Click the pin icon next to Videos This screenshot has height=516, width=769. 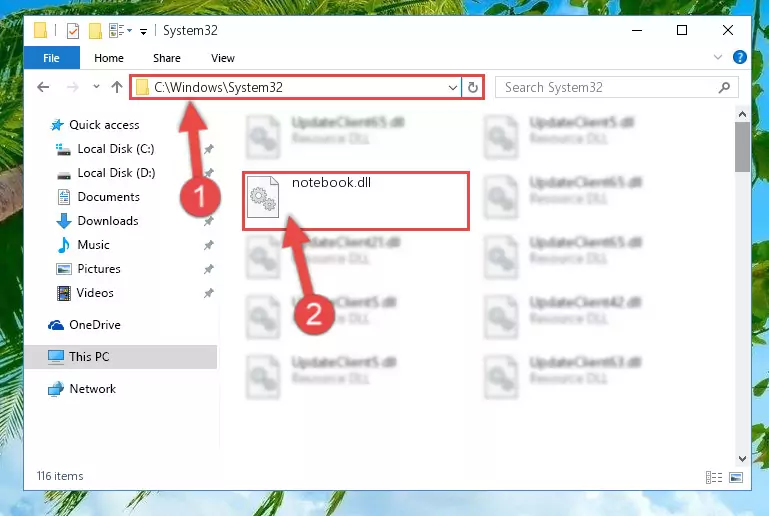point(208,293)
